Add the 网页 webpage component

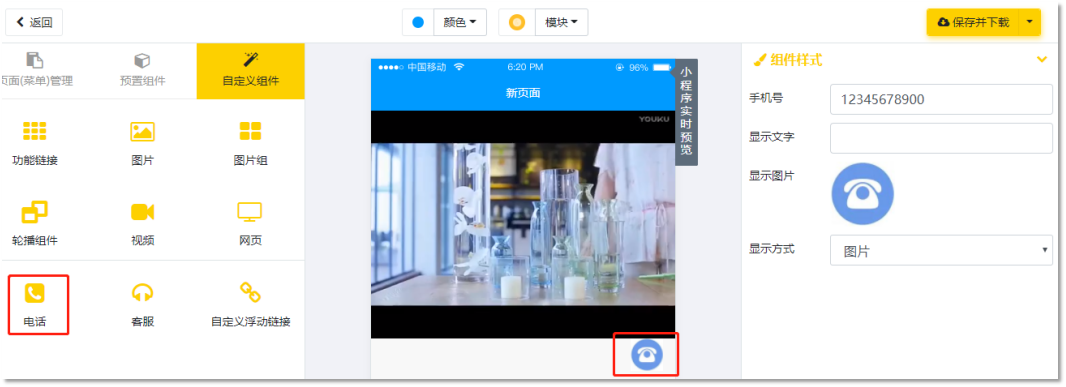(x=250, y=224)
